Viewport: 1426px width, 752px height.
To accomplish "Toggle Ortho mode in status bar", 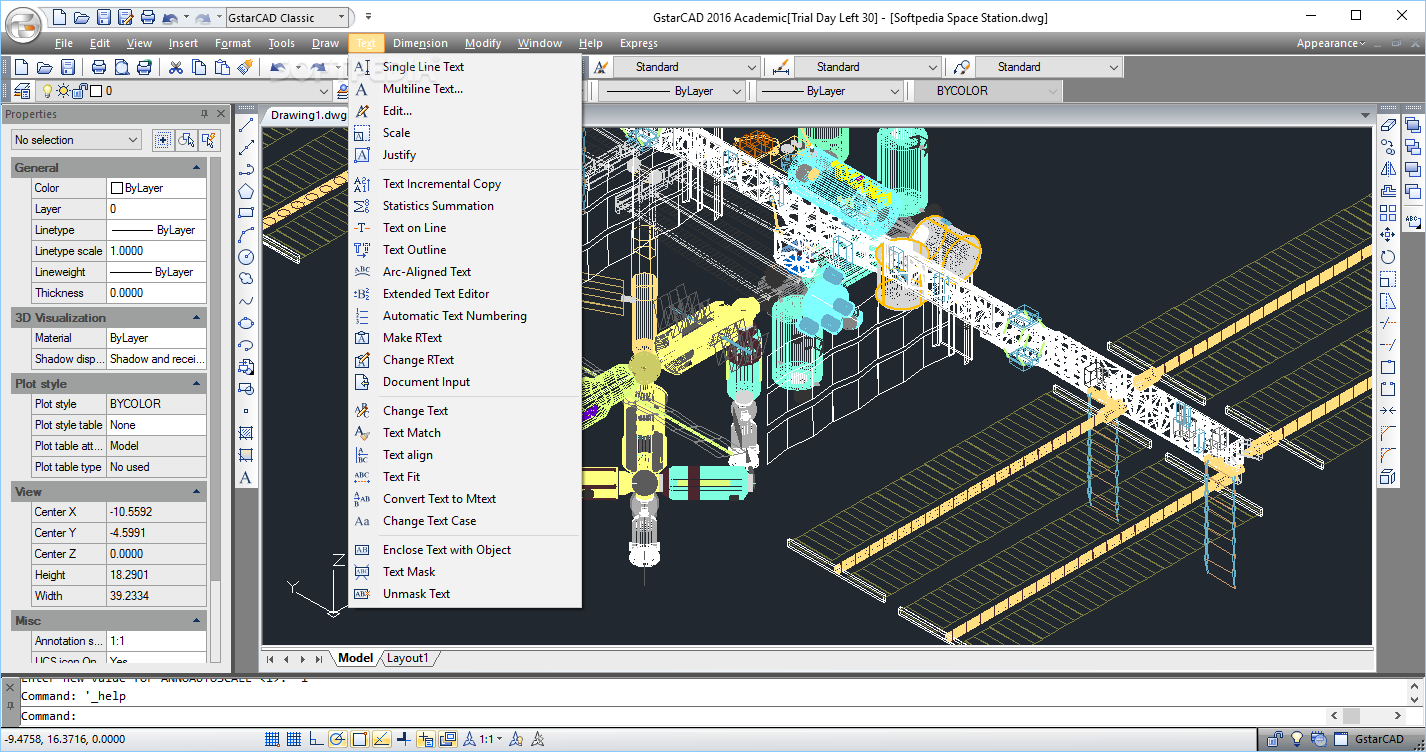I will click(315, 740).
